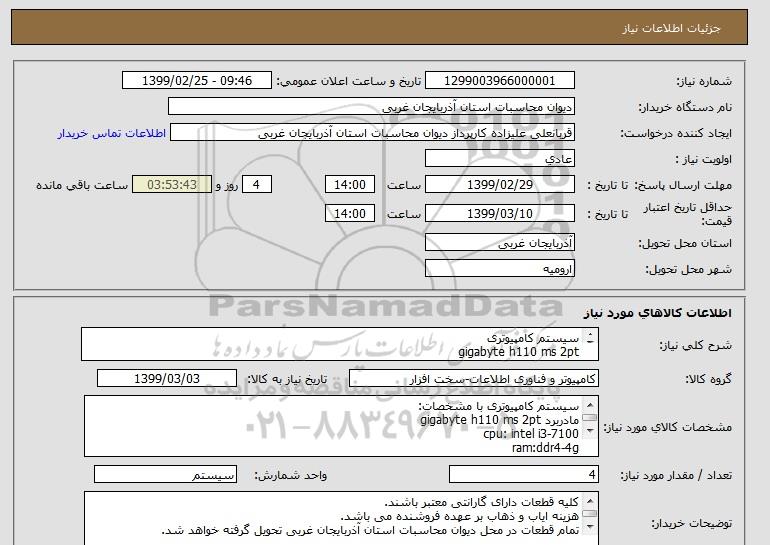Click the توضیحات خریدار label
The width and height of the screenshot is (770, 545).
tap(691, 523)
